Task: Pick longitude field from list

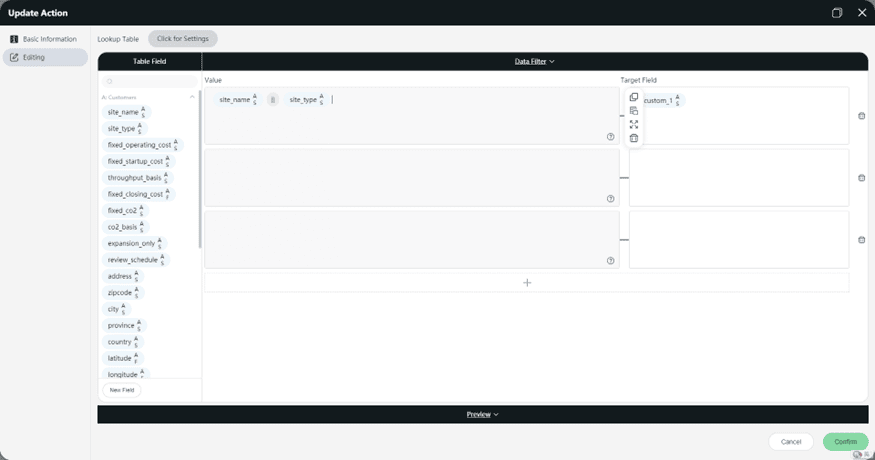Action: [x=126, y=374]
